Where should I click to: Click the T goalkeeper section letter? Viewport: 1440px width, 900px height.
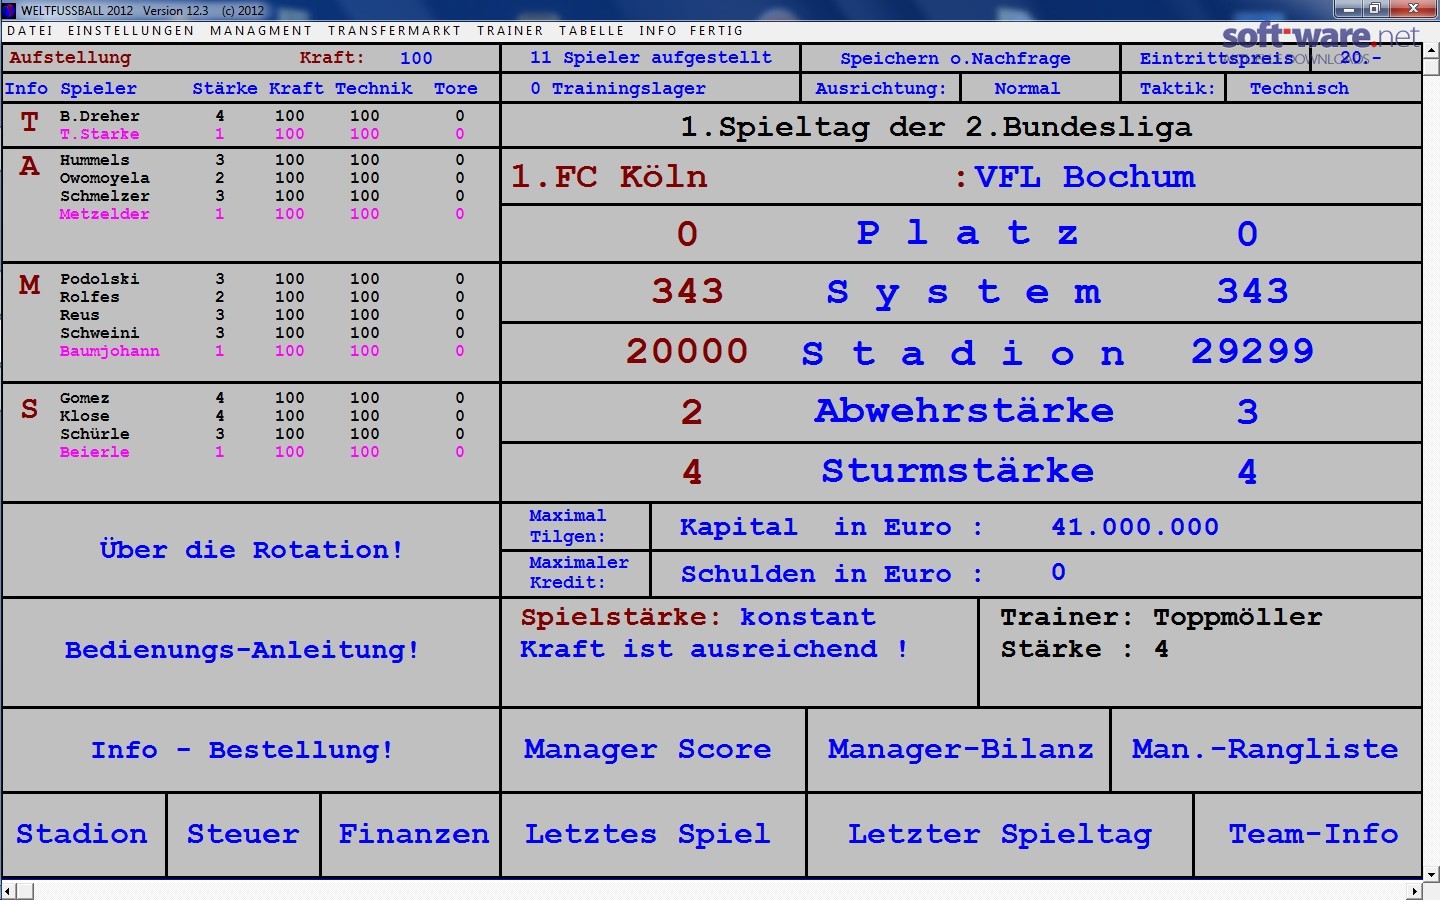click(x=30, y=122)
